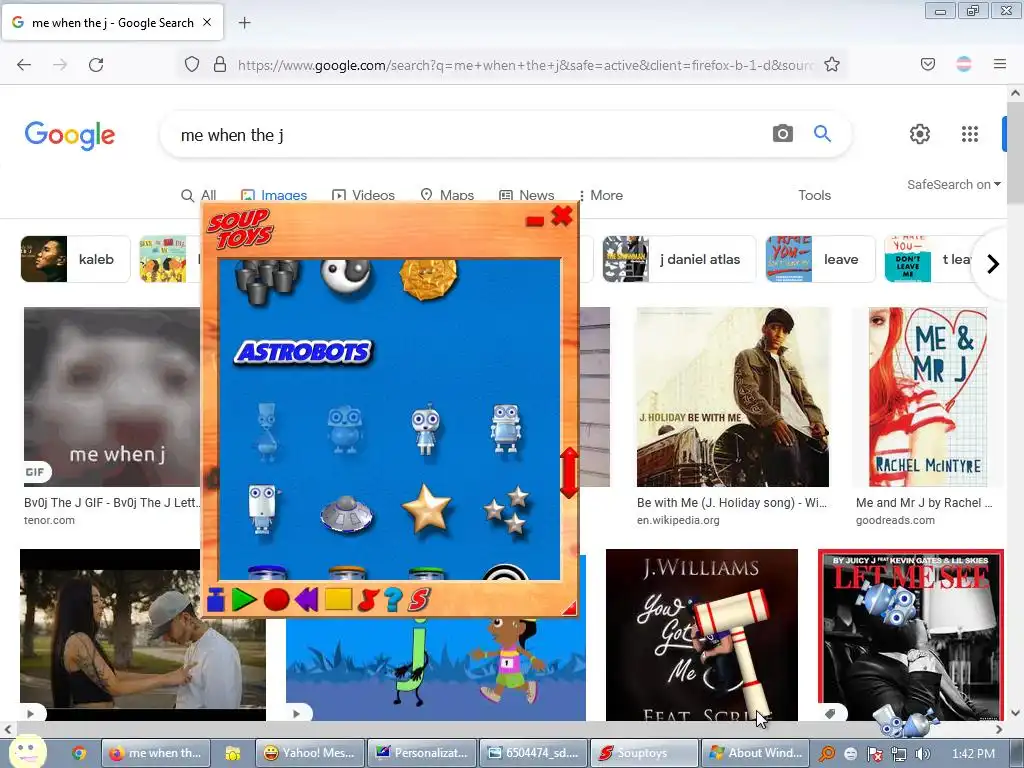Show site tracking protection shield info
Viewport: 1024px width, 768px height.
point(191,64)
